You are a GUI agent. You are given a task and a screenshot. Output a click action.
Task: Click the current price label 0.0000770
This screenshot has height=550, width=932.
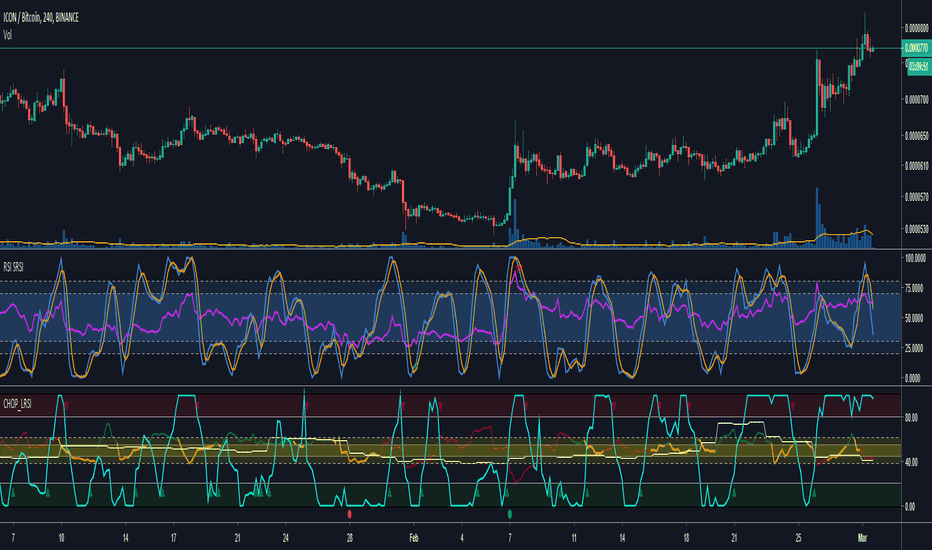point(916,48)
